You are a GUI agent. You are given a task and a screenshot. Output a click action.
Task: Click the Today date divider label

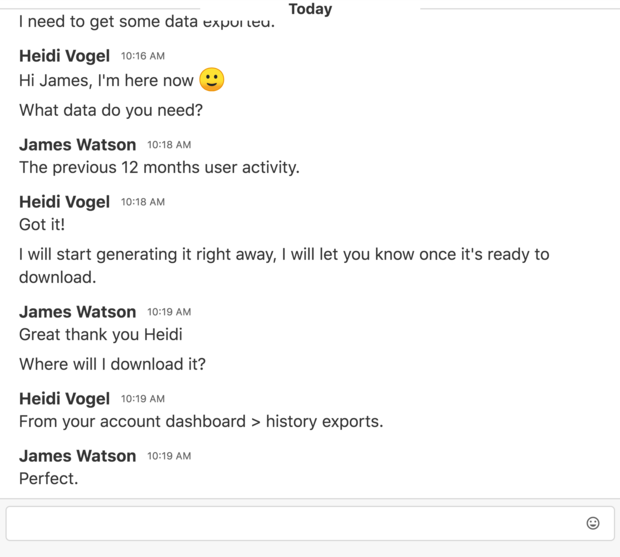[x=310, y=9]
